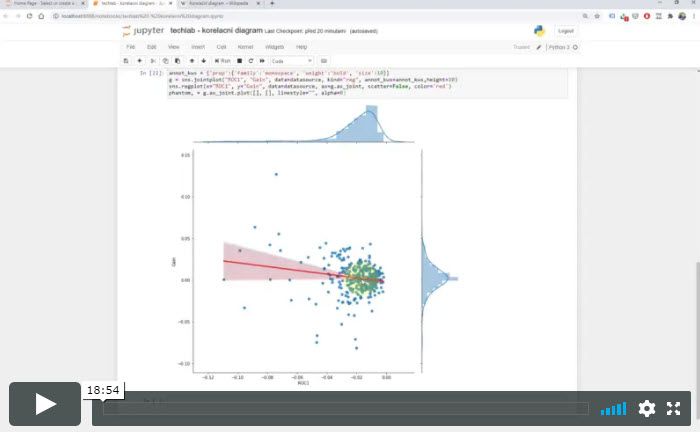Move the selected cell down

click(x=204, y=61)
